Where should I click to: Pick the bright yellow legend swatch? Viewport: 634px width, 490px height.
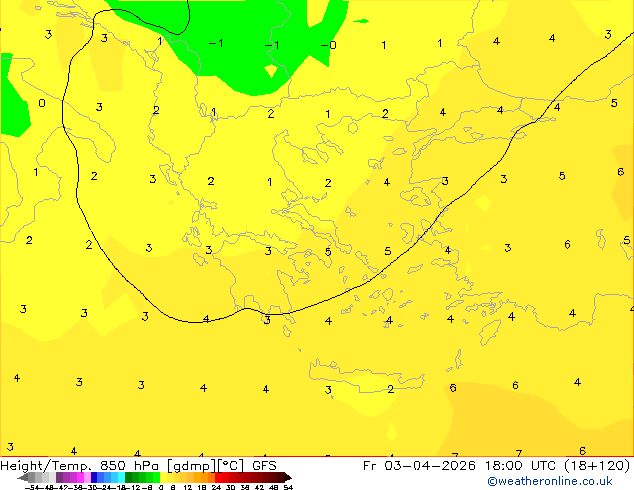163,477
